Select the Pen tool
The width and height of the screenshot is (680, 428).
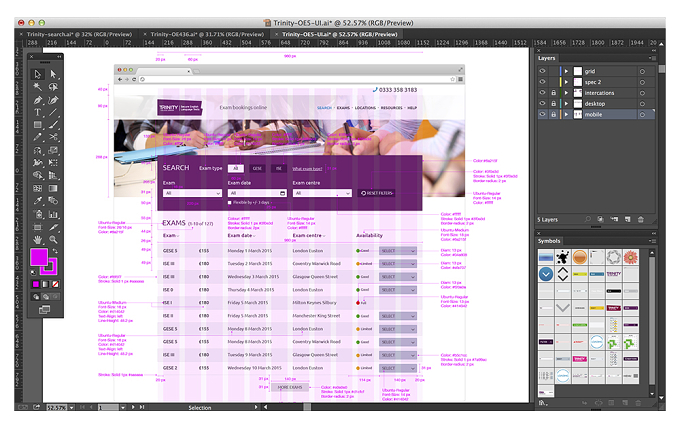point(38,100)
